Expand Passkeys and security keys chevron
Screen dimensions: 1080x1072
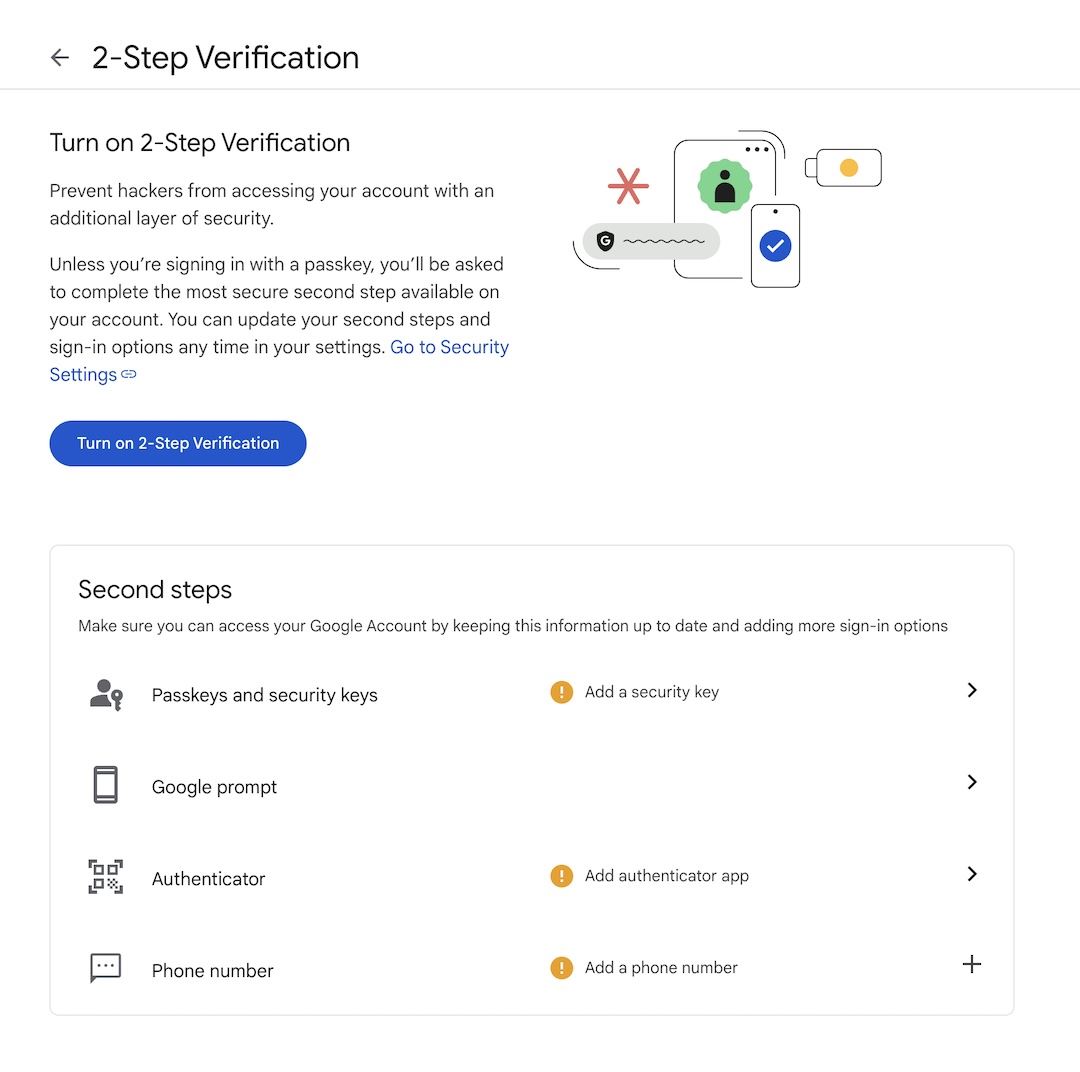point(972,690)
